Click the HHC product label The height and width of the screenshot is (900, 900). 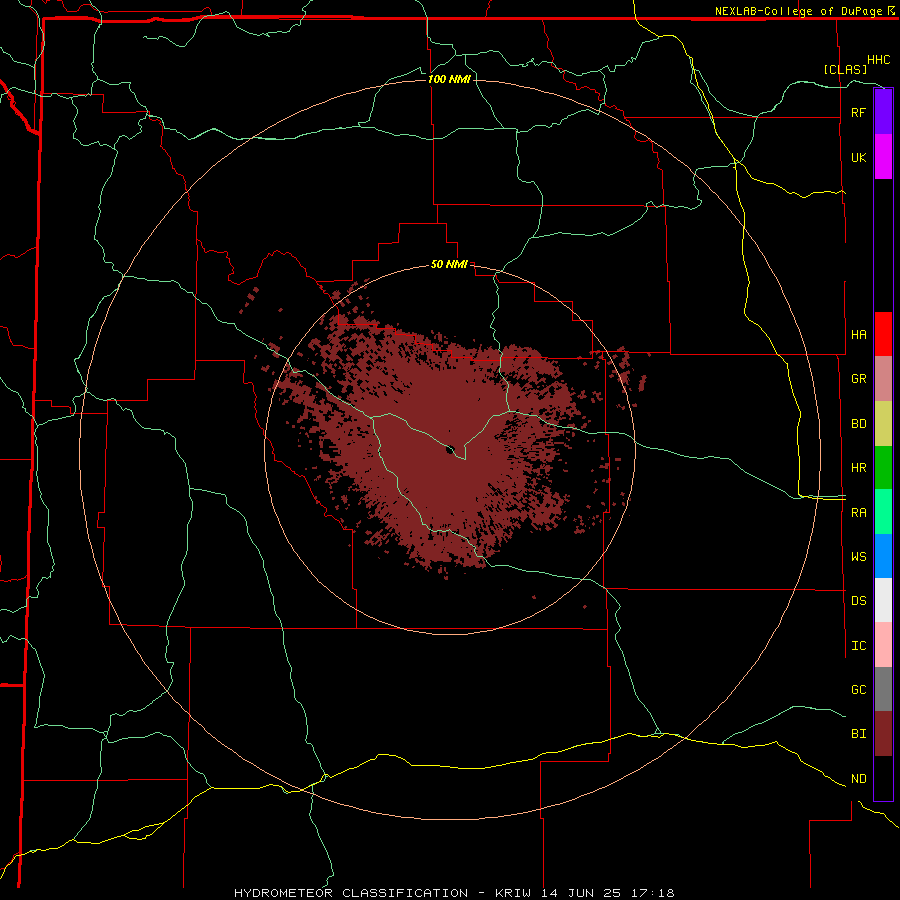click(878, 60)
